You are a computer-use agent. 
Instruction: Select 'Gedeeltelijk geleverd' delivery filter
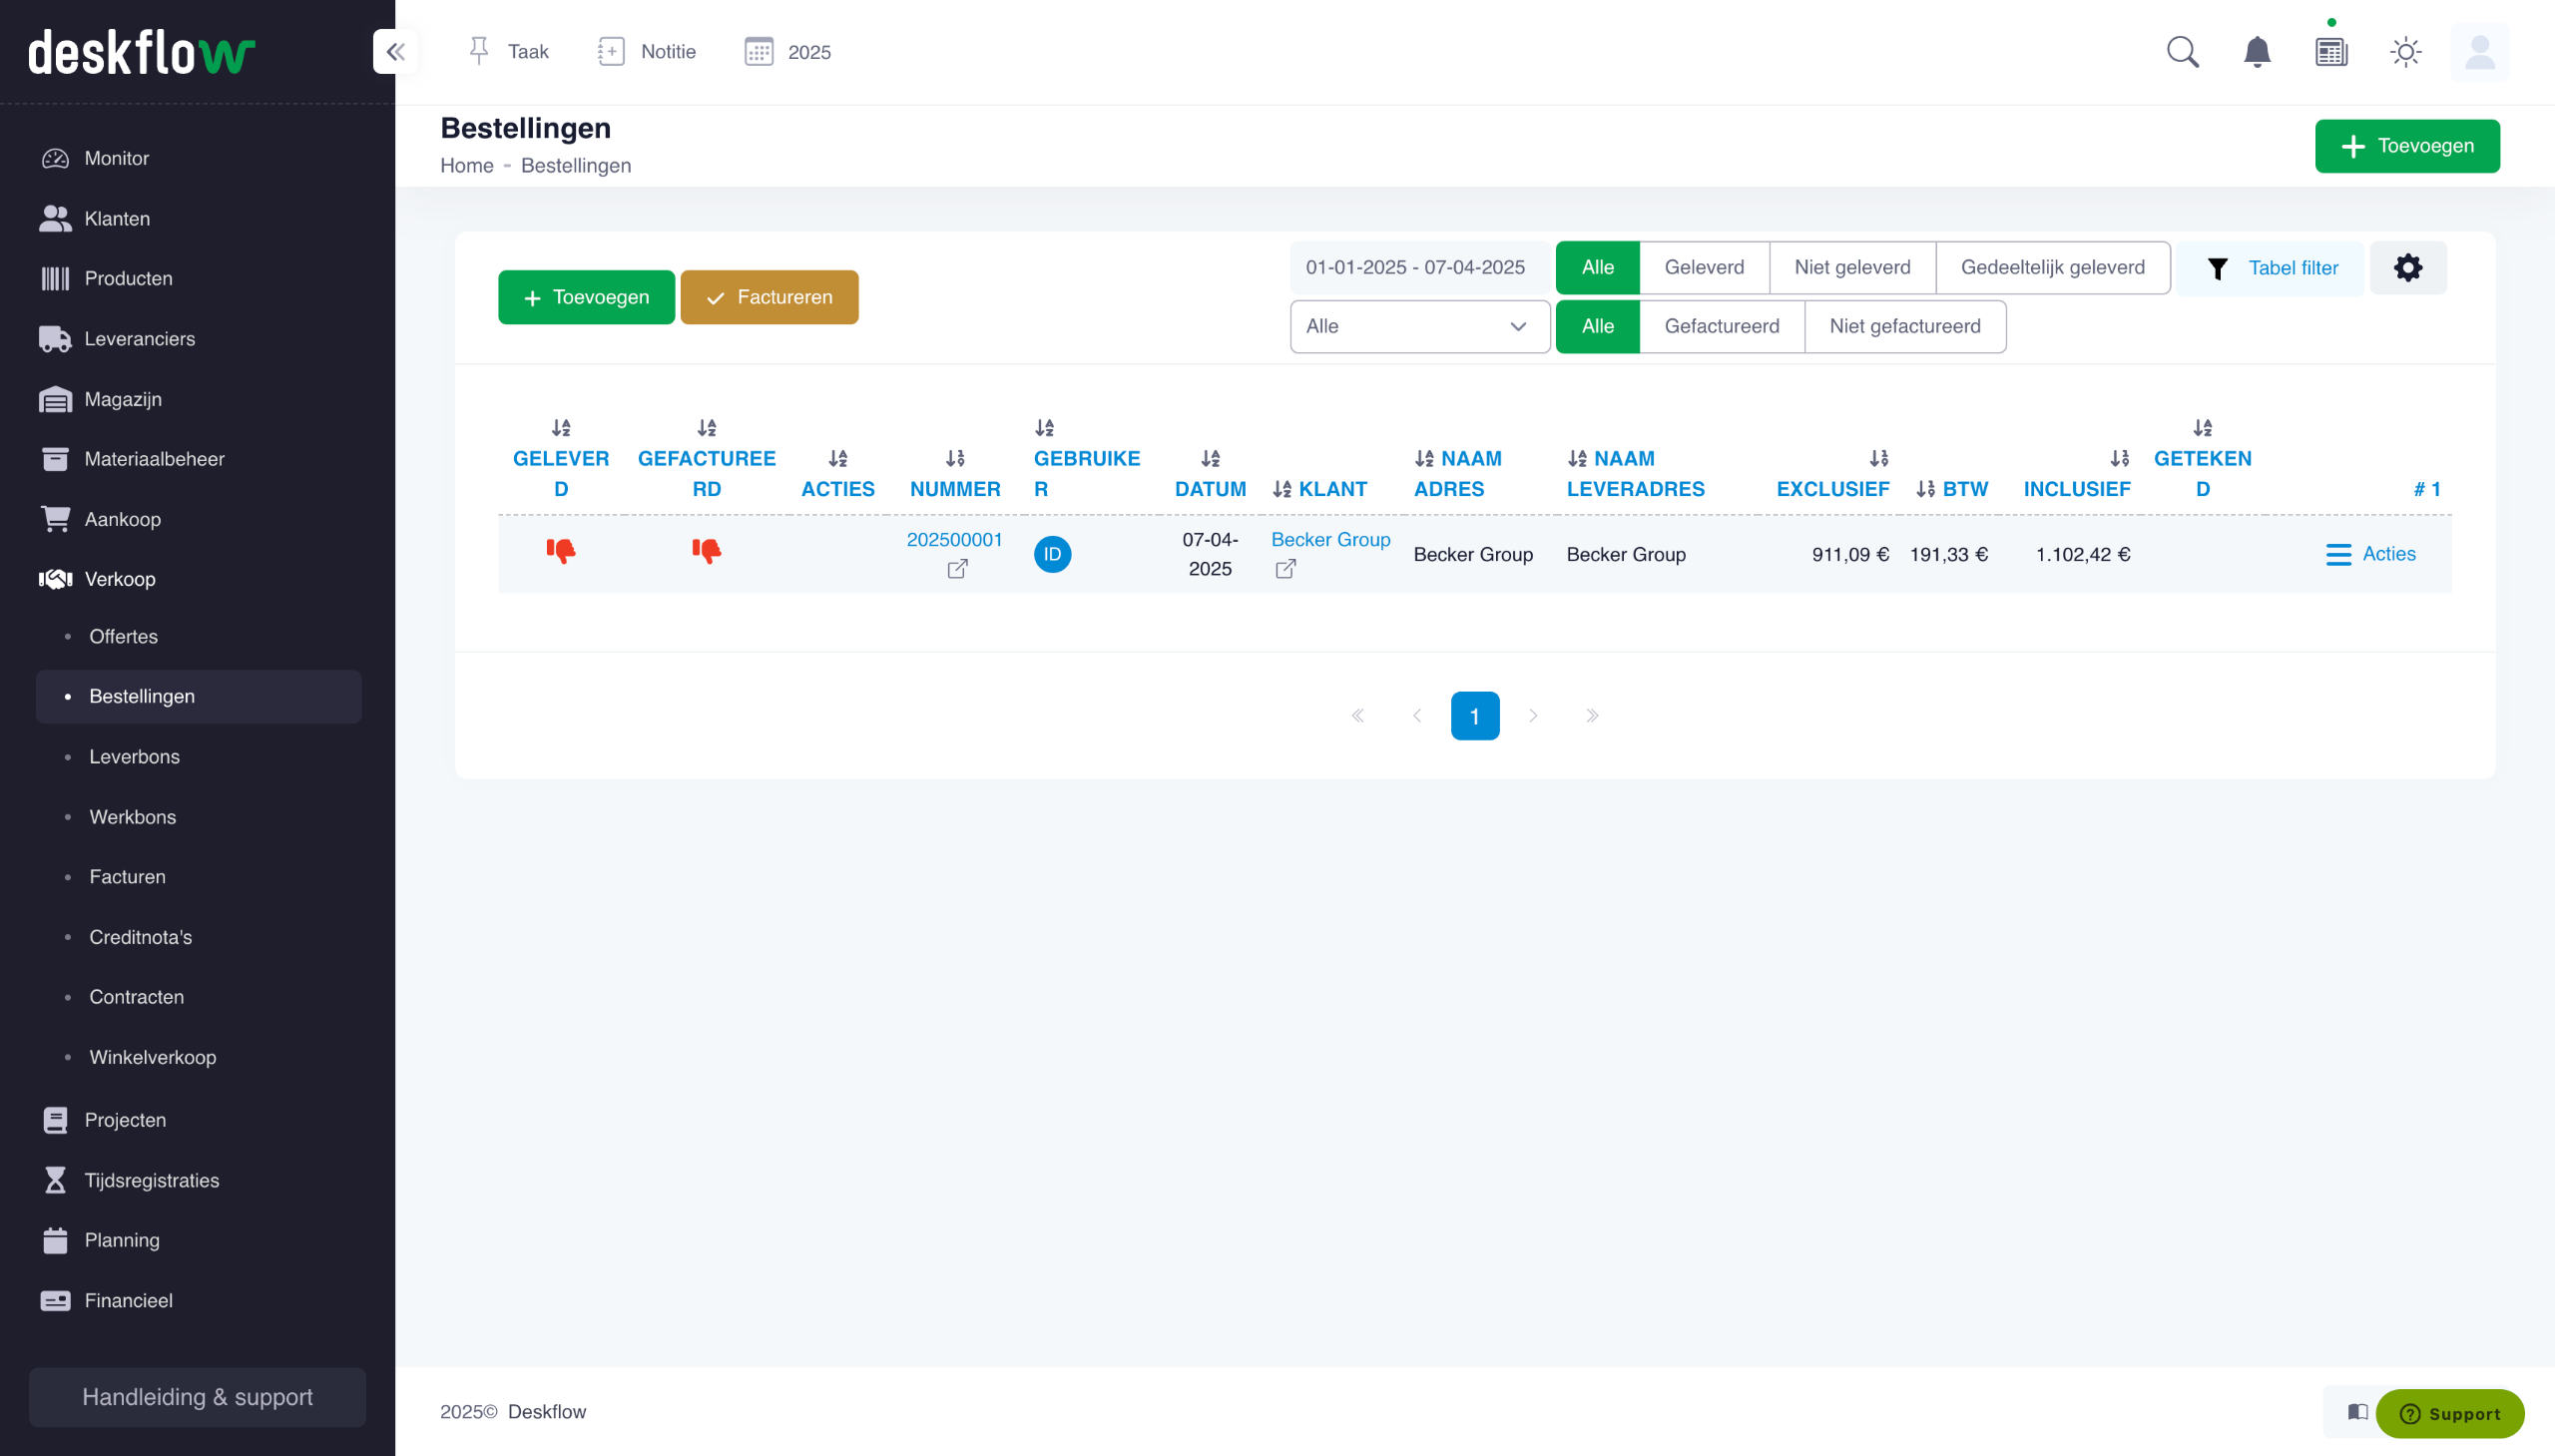2052,268
